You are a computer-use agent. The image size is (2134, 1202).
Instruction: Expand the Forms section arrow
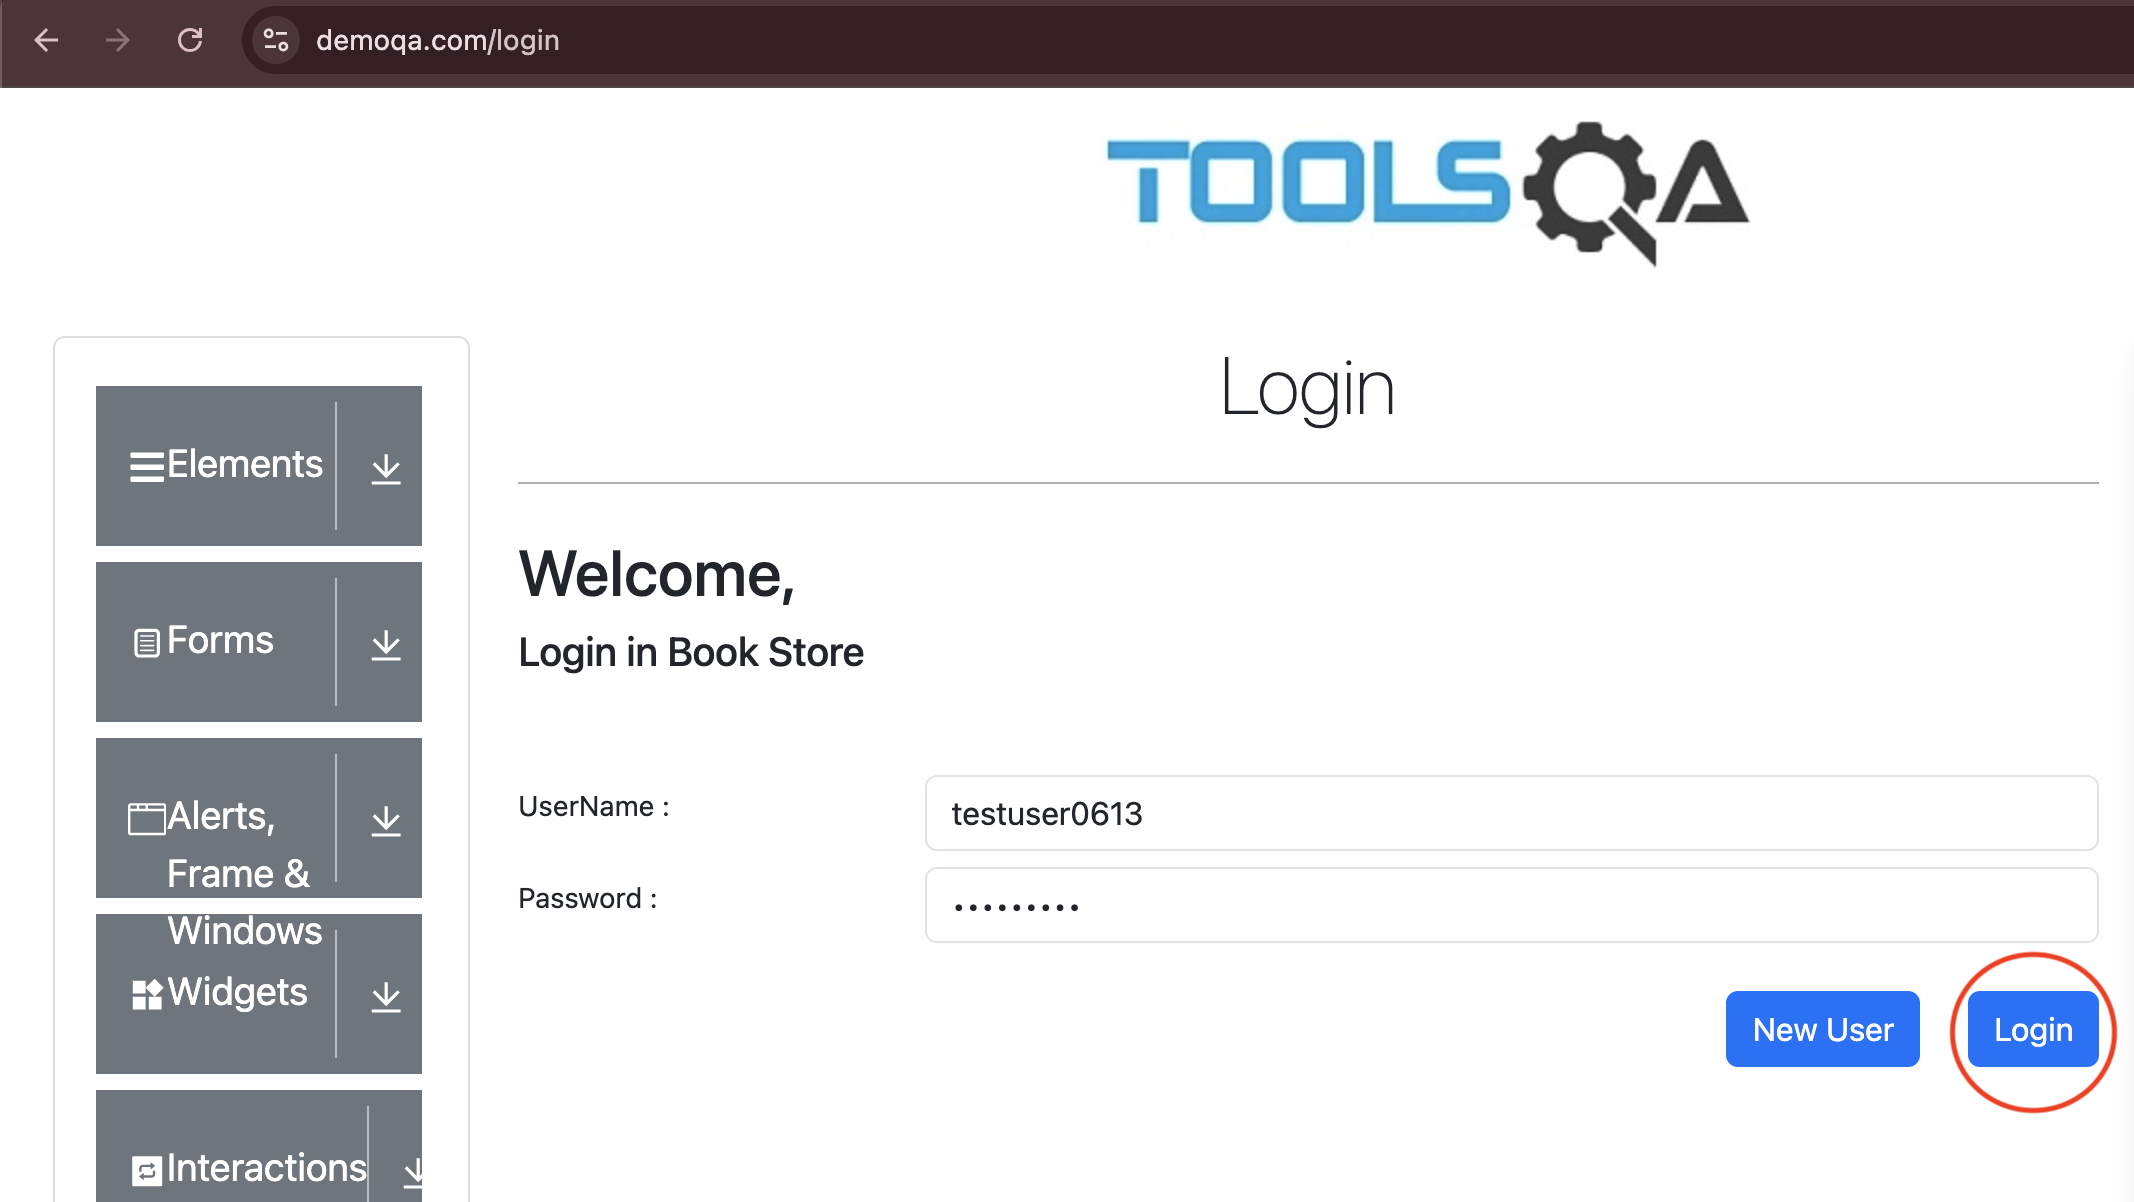click(x=386, y=644)
